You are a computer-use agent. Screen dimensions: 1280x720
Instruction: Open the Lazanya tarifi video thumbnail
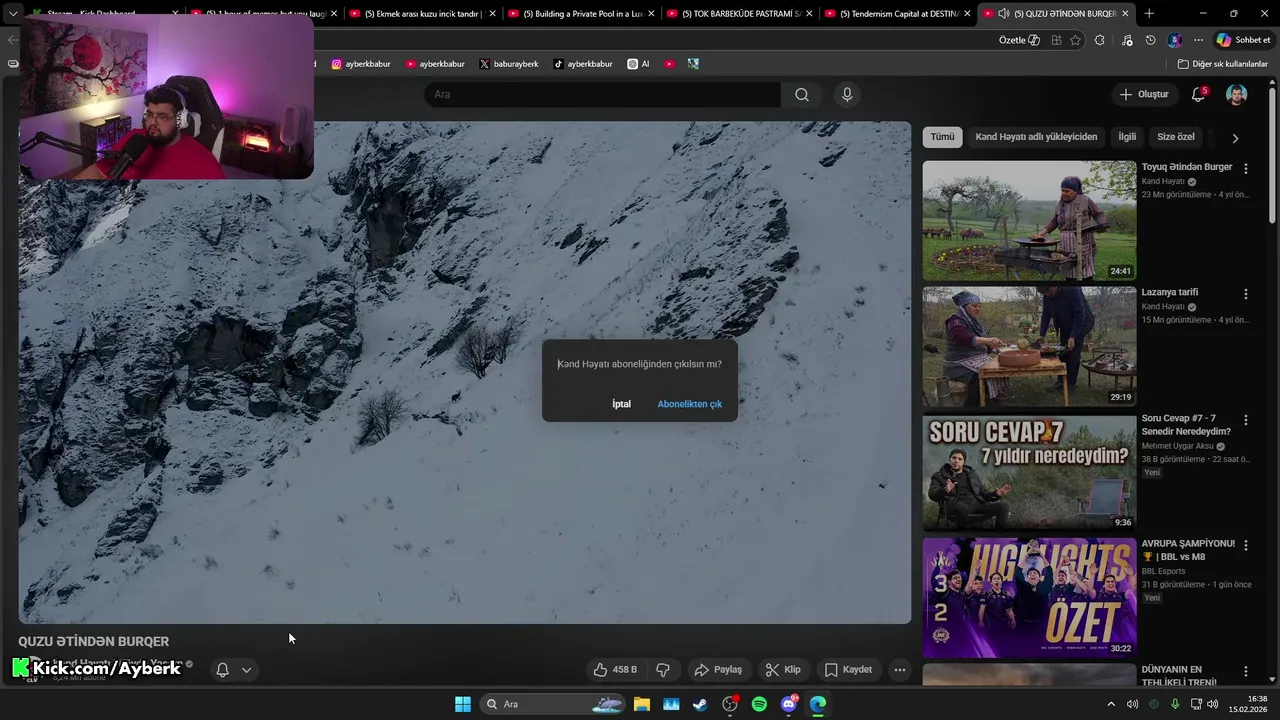point(1029,346)
